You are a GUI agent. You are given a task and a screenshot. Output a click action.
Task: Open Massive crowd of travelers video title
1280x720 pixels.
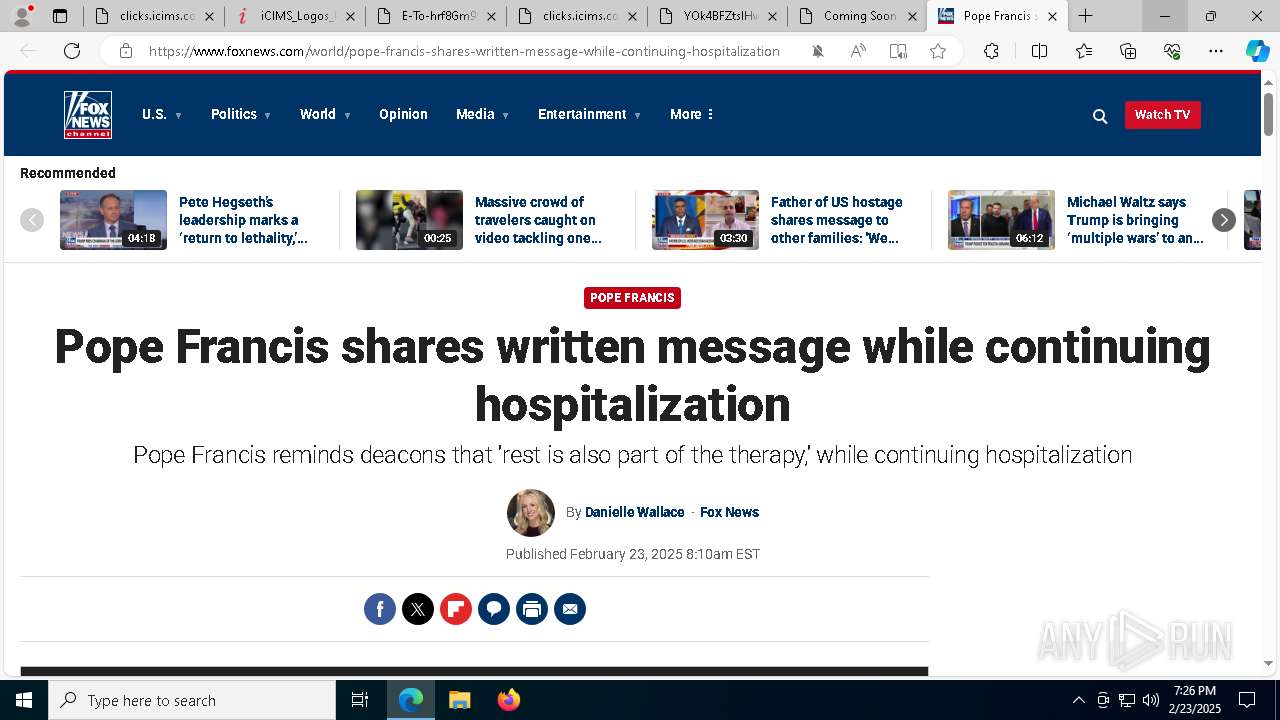[x=540, y=220]
